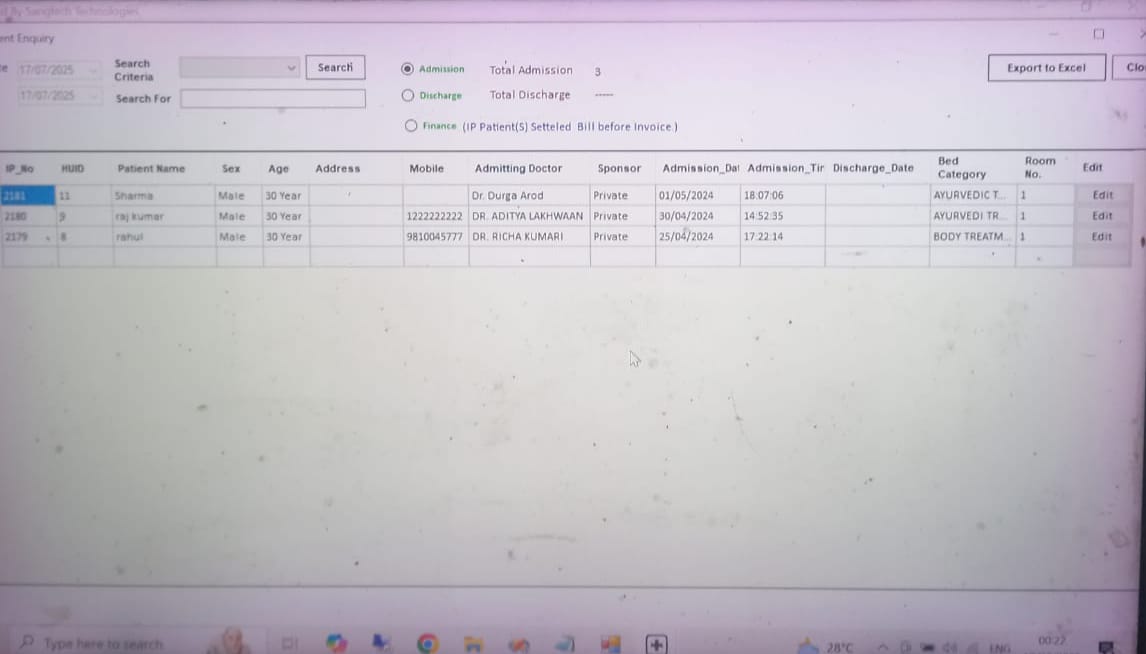Click the Bed Category column header
Viewport: 1146px width, 654px height.
pyautogui.click(x=962, y=167)
